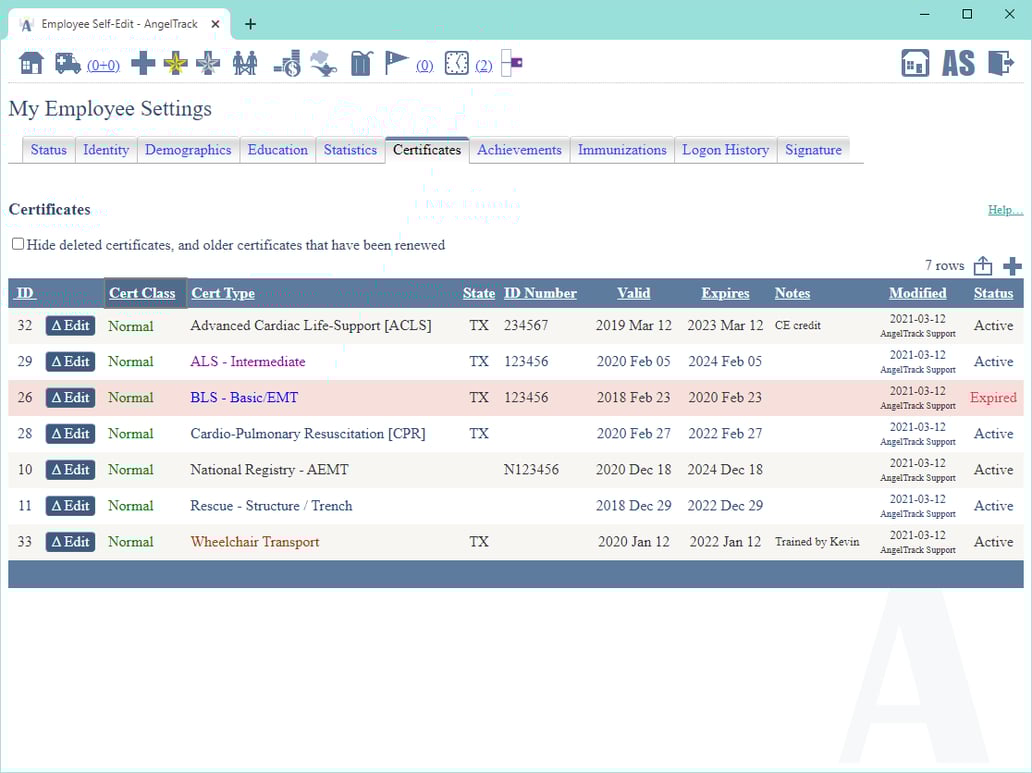Add a new certificate with the plus icon

pos(1012,265)
